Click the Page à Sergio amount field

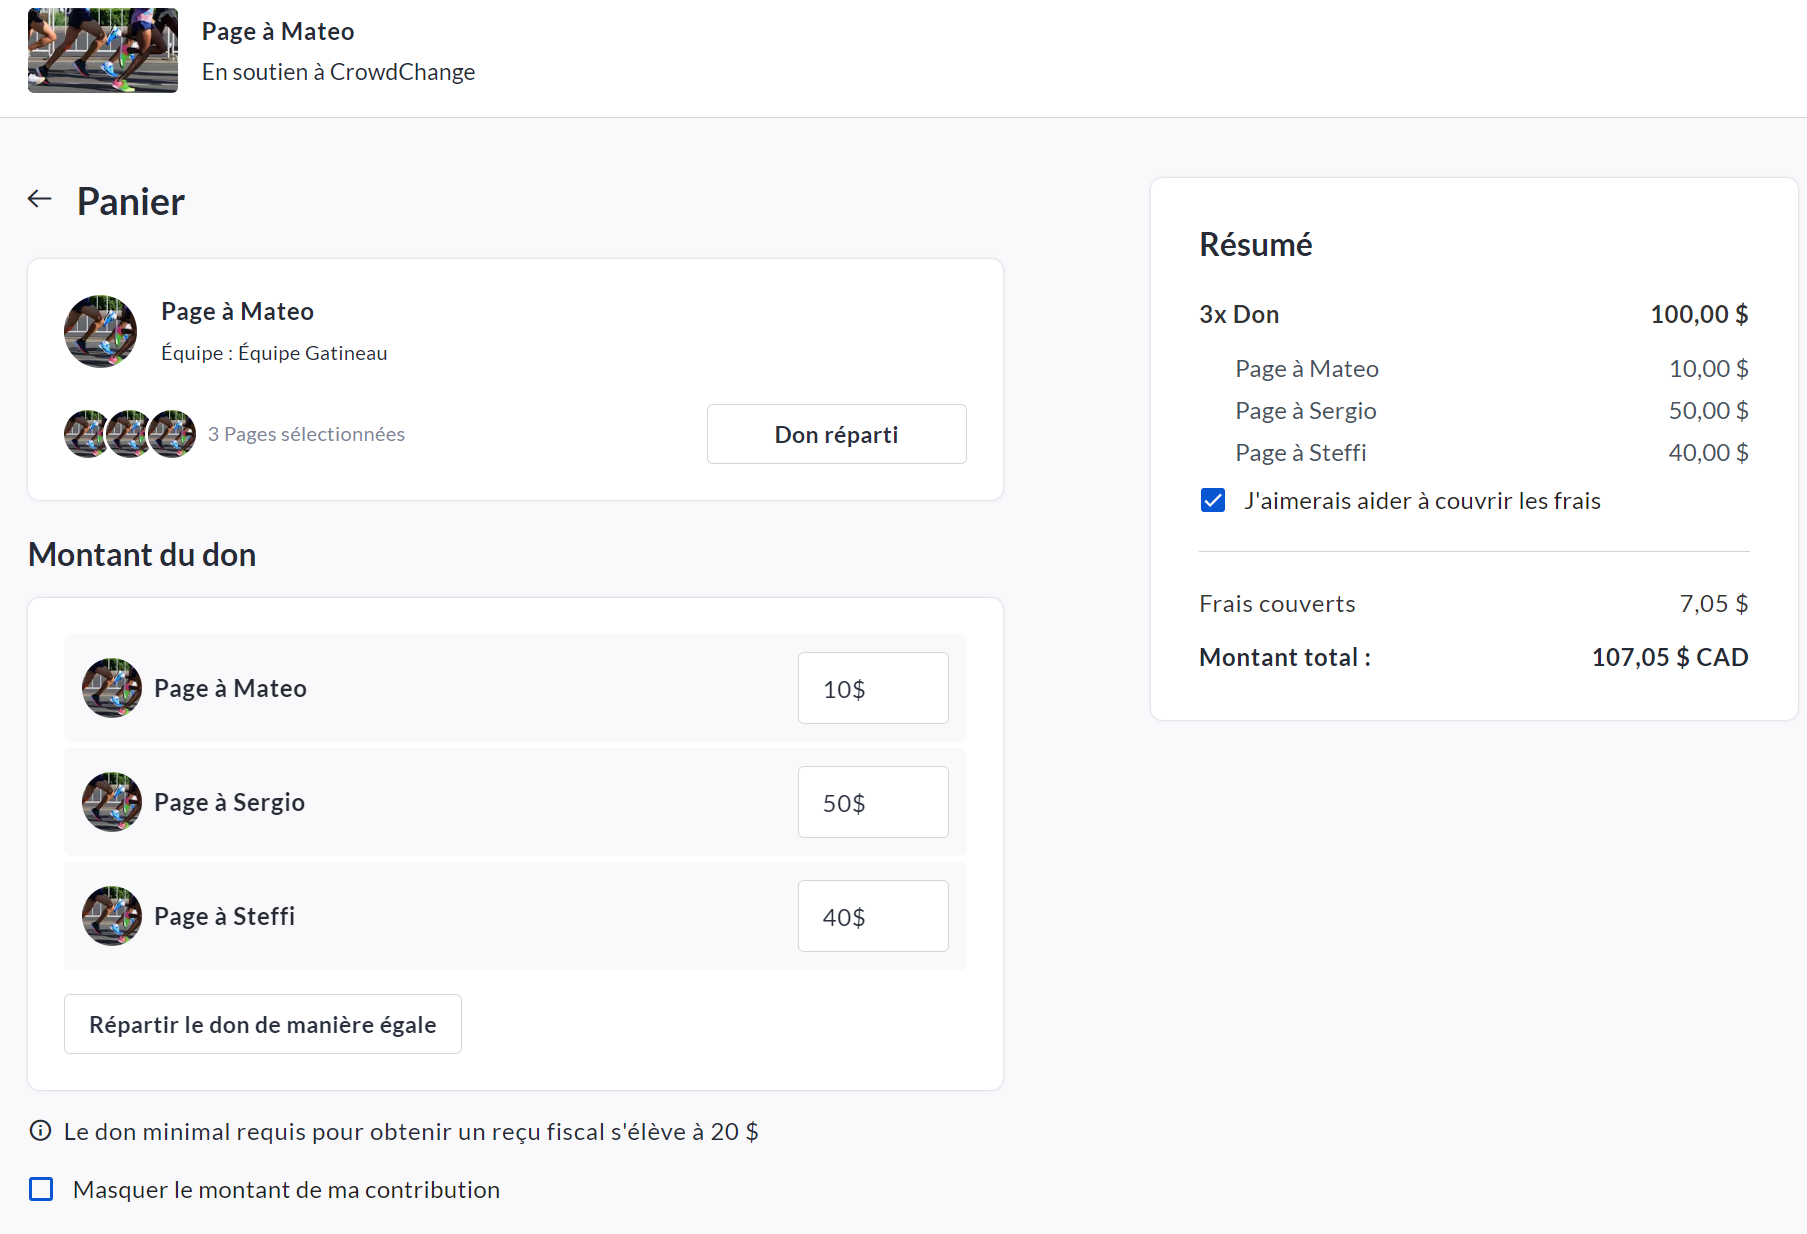872,802
